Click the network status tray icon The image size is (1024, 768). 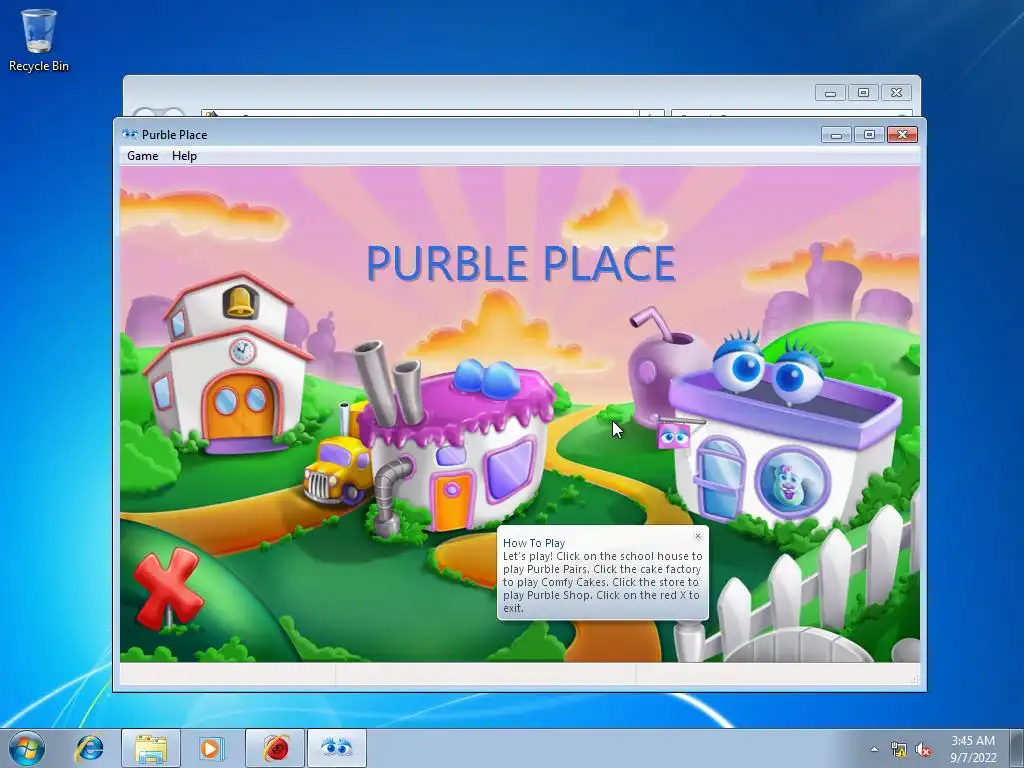click(x=899, y=750)
